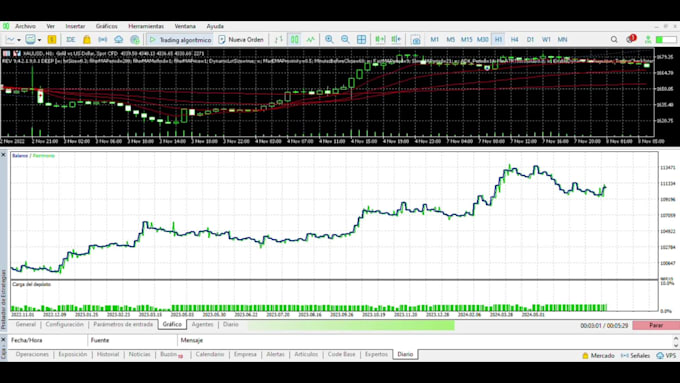The width and height of the screenshot is (680, 383).
Task: Open the Ver menu
Action: point(51,26)
